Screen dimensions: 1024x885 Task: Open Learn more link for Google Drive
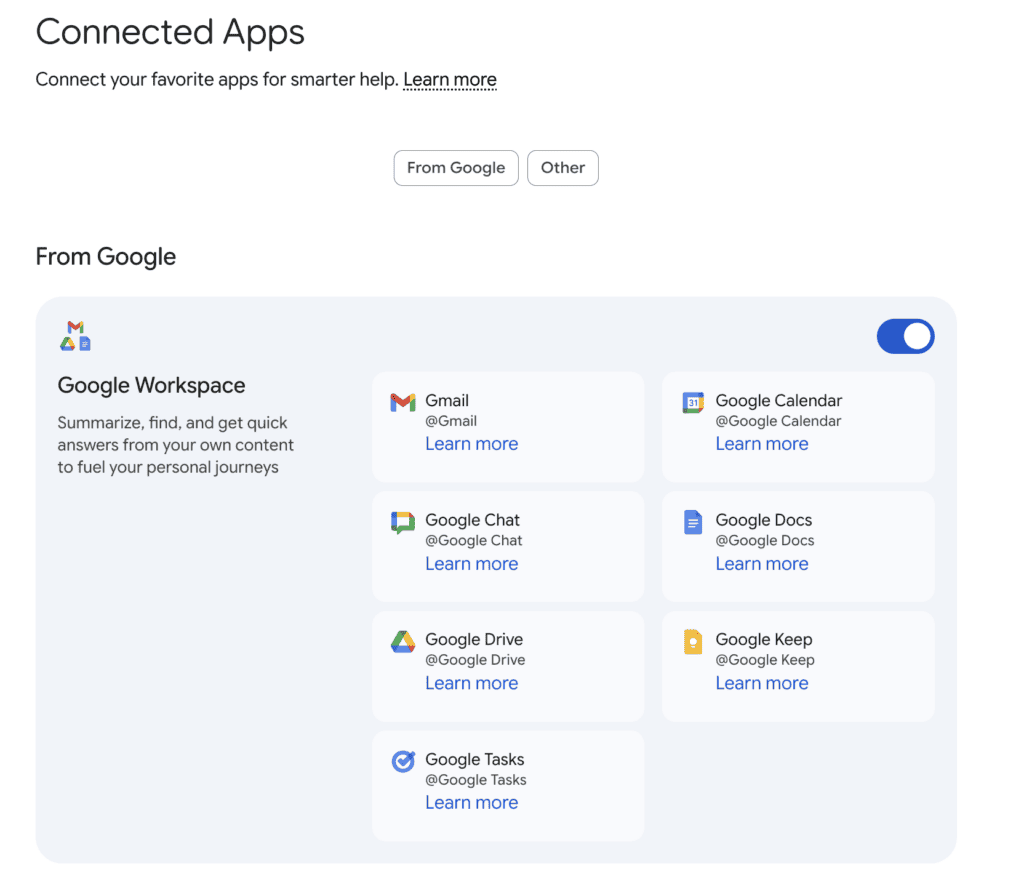coord(472,683)
